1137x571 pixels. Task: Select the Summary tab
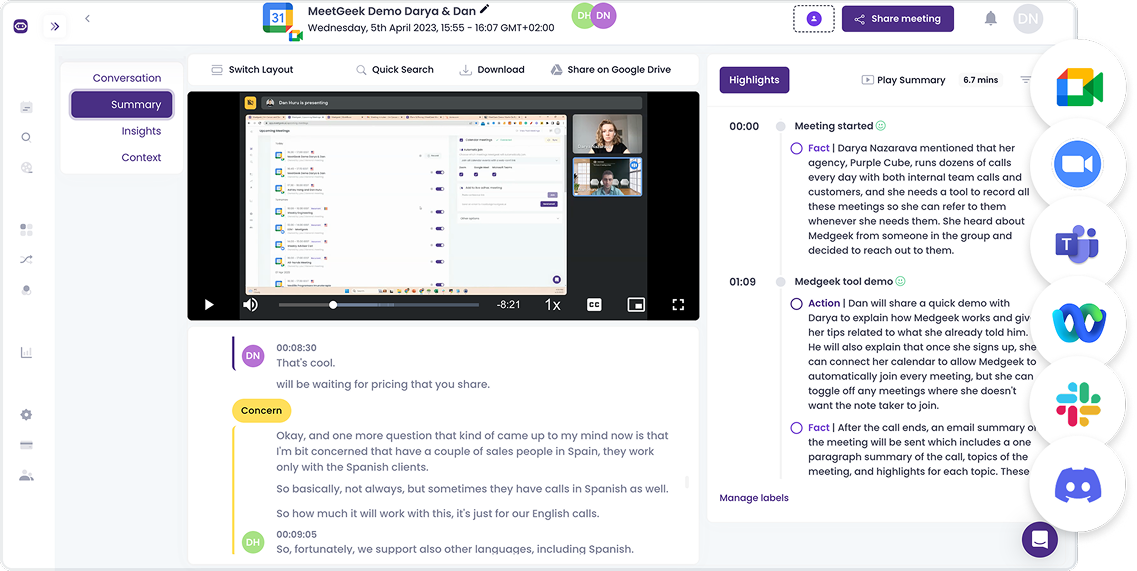click(122, 104)
